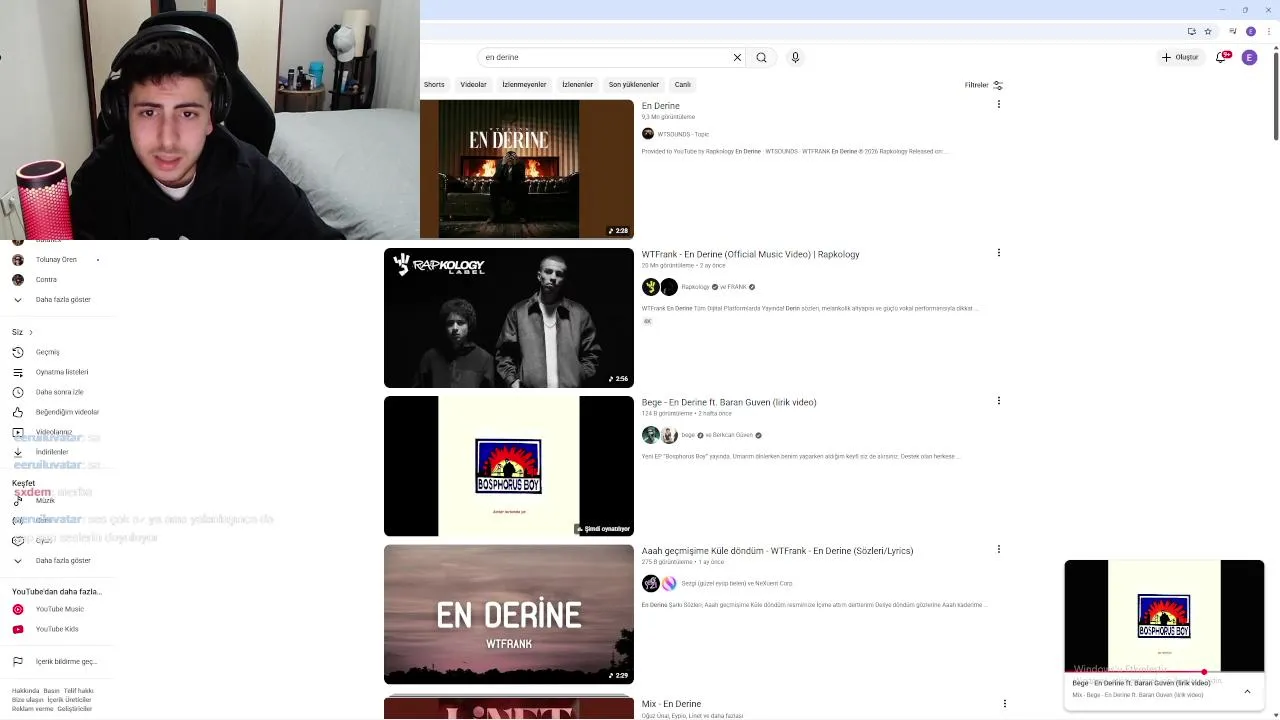Open the Chrome media controls icon
The image size is (1280, 720).
pos(1235,31)
